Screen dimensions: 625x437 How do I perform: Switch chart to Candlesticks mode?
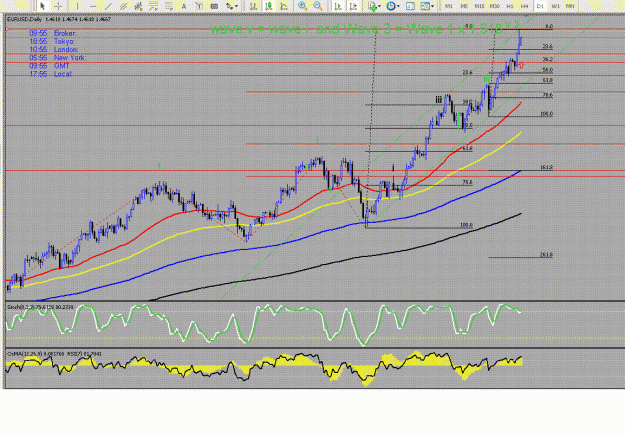pos(269,6)
